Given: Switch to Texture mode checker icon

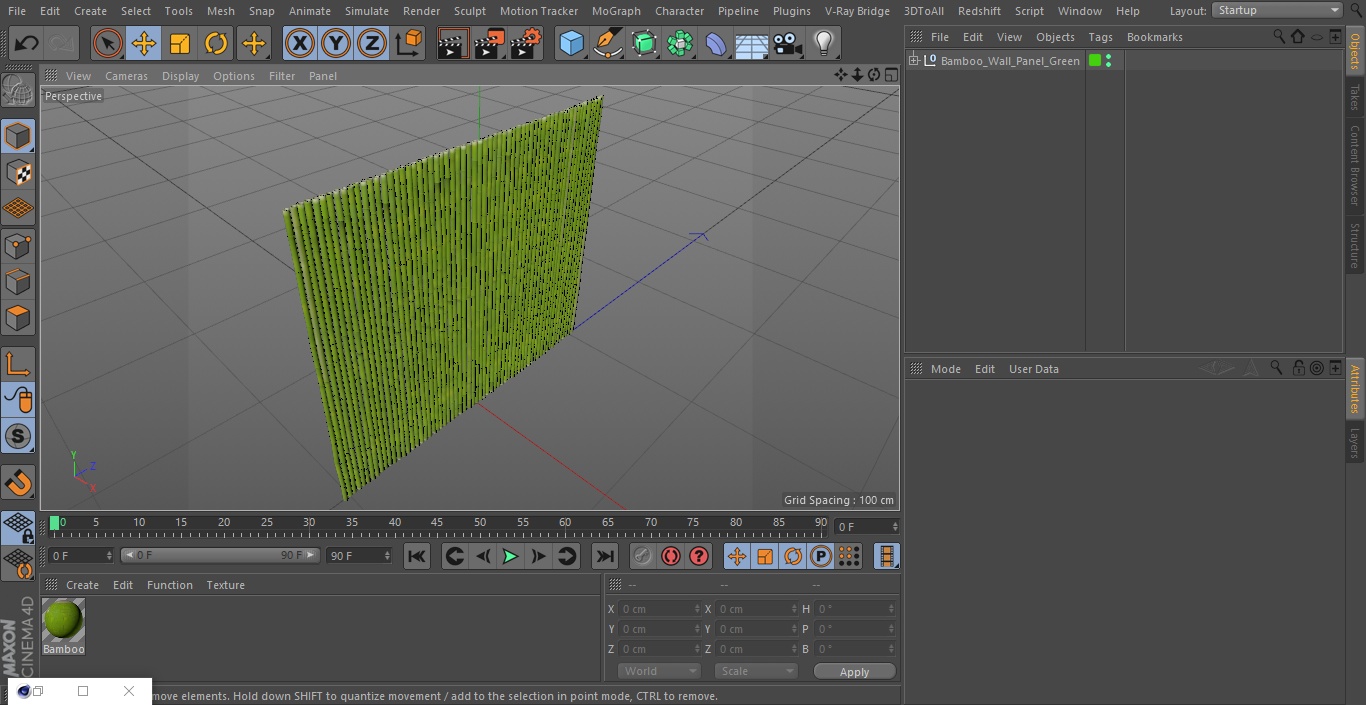Looking at the screenshot, I should [x=18, y=173].
